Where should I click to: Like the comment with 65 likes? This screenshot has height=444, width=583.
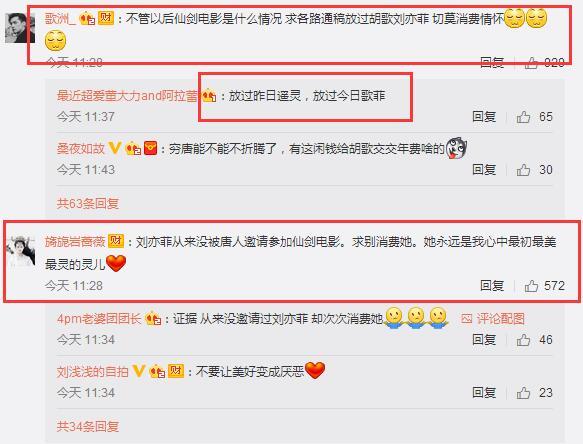[523, 117]
